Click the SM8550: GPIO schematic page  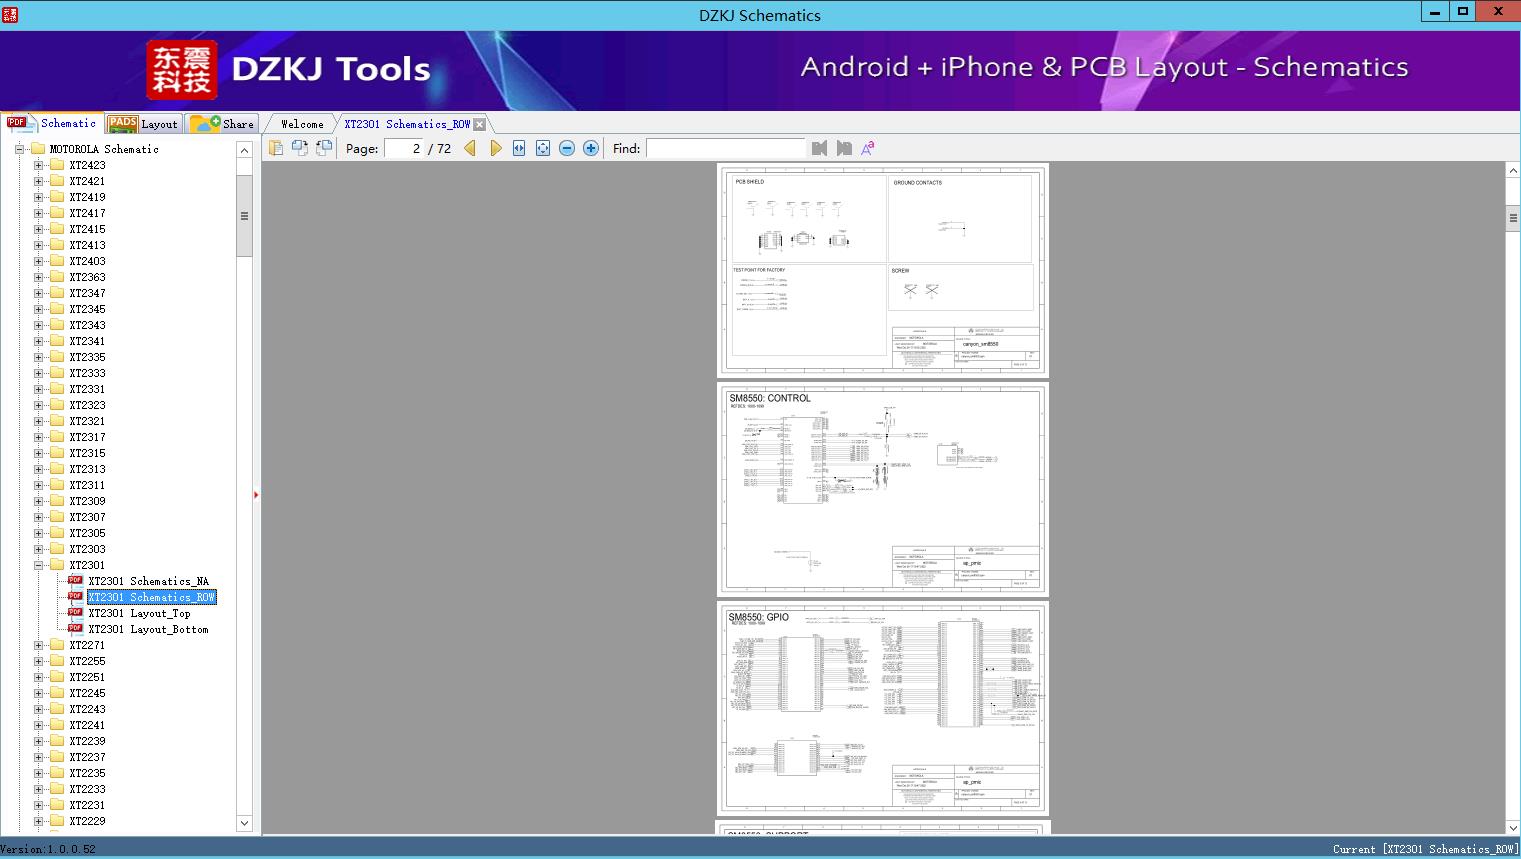click(883, 709)
